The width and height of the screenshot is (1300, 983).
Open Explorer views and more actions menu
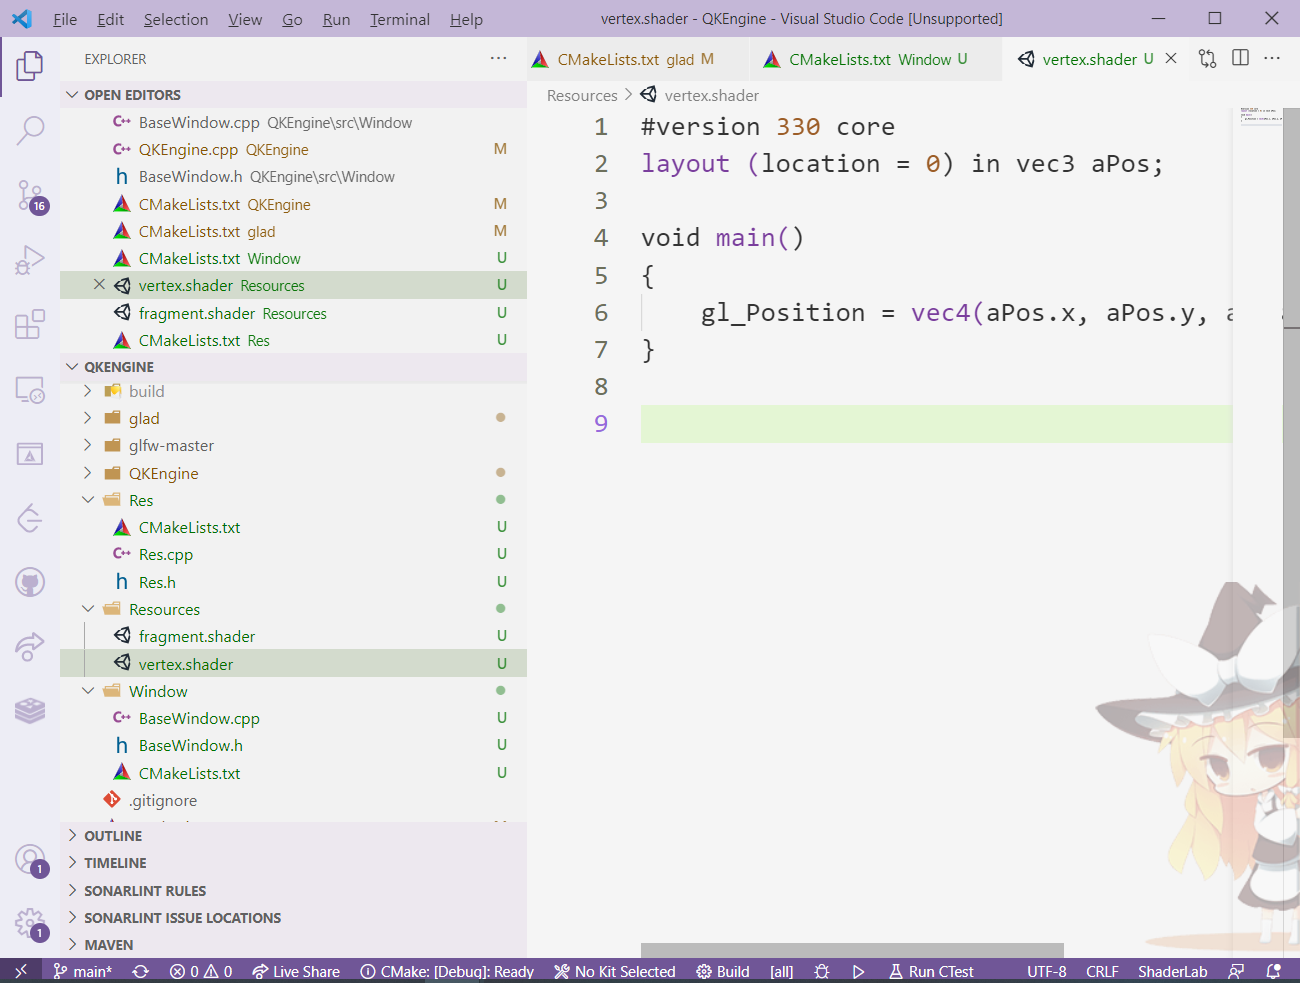pyautogui.click(x=498, y=59)
